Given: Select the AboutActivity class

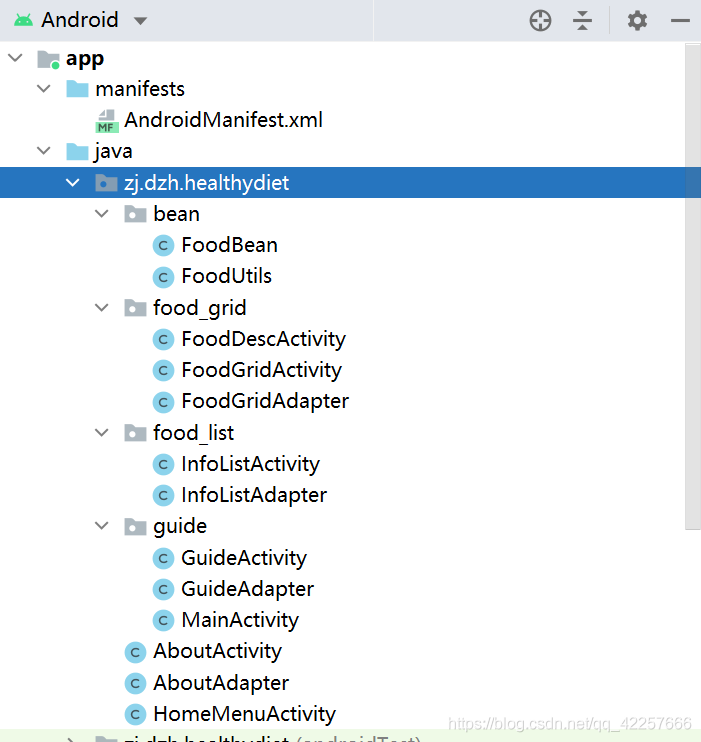Looking at the screenshot, I should 217,652.
